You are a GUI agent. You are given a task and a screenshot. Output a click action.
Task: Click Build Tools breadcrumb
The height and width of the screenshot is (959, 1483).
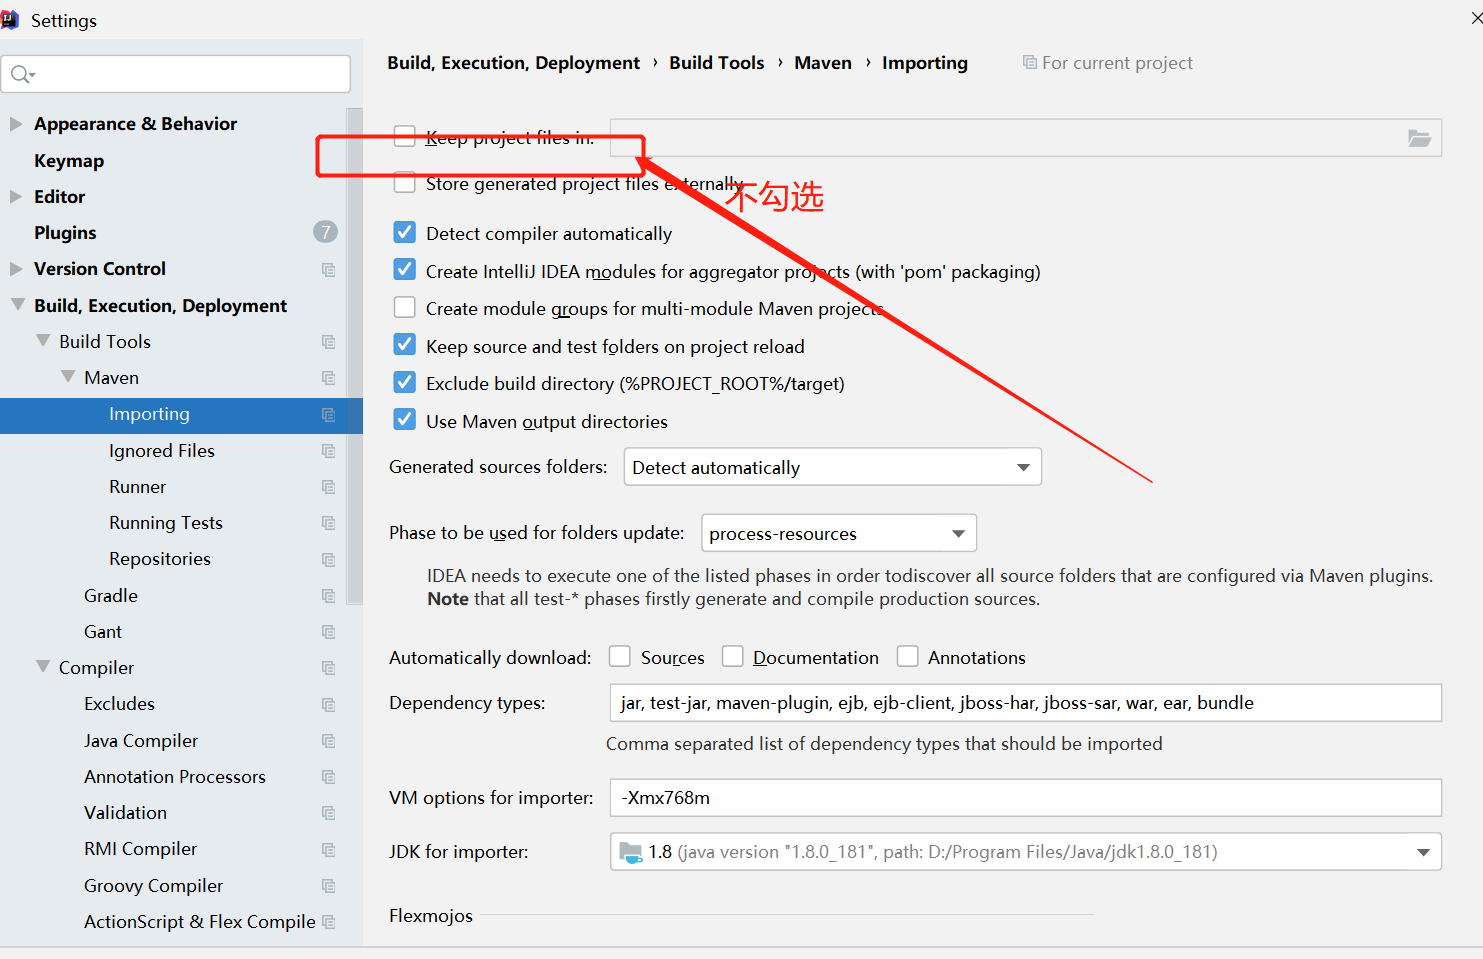pyautogui.click(x=716, y=63)
